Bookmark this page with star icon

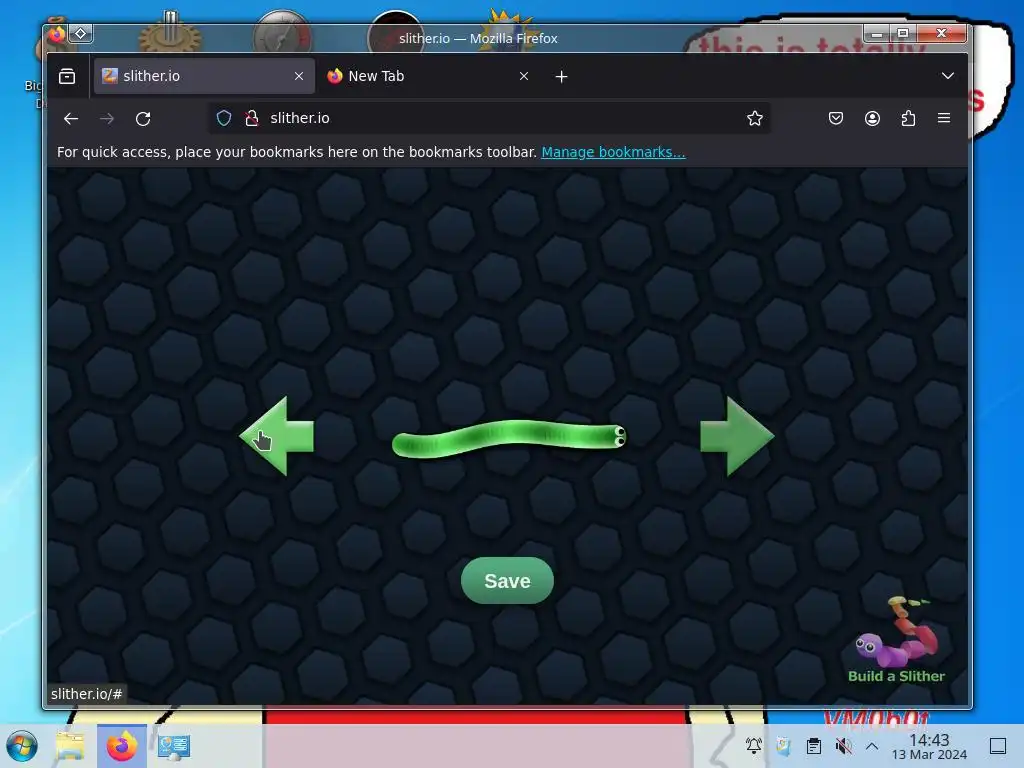(x=755, y=118)
